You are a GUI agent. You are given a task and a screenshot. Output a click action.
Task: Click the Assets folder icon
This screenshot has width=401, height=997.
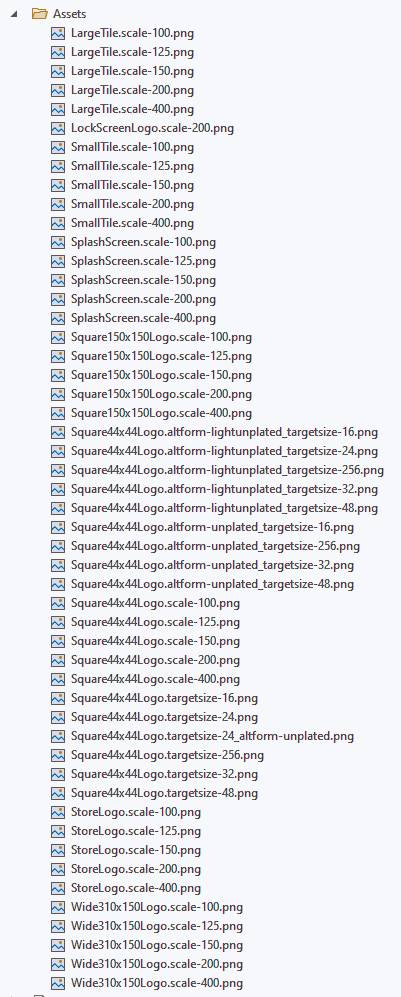pyautogui.click(x=40, y=13)
